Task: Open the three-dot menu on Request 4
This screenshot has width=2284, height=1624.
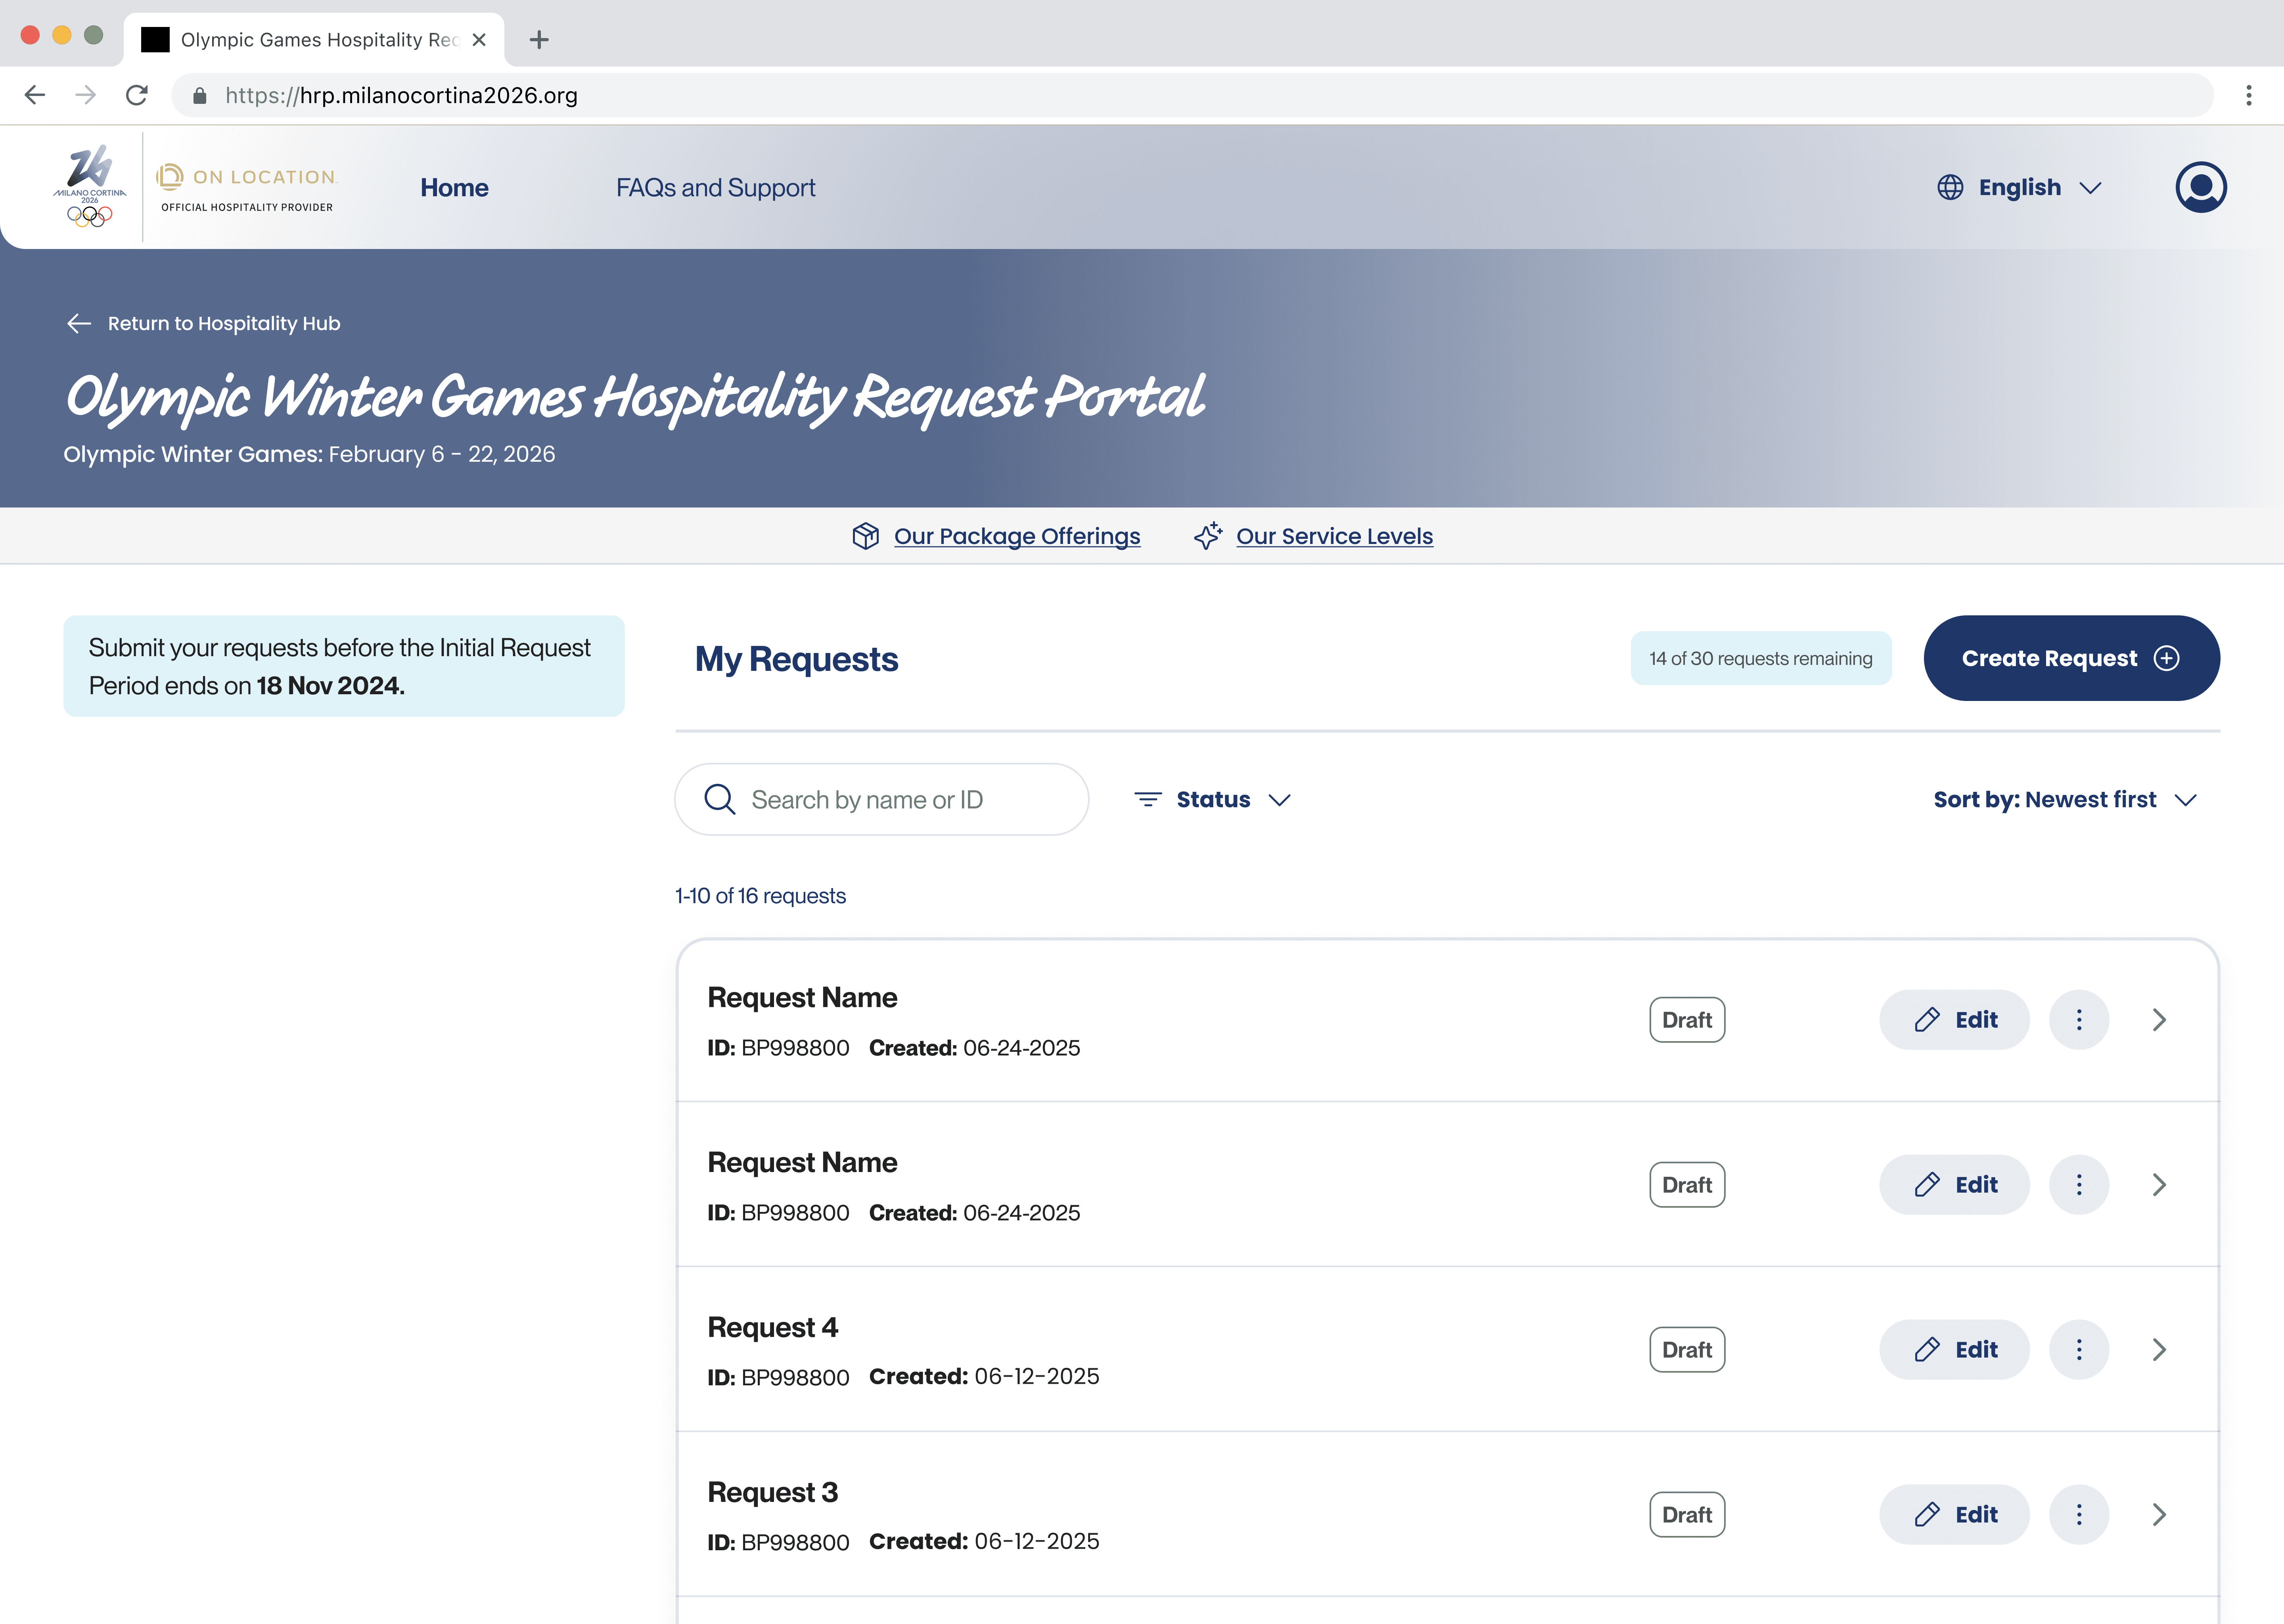Action: coord(2080,1349)
